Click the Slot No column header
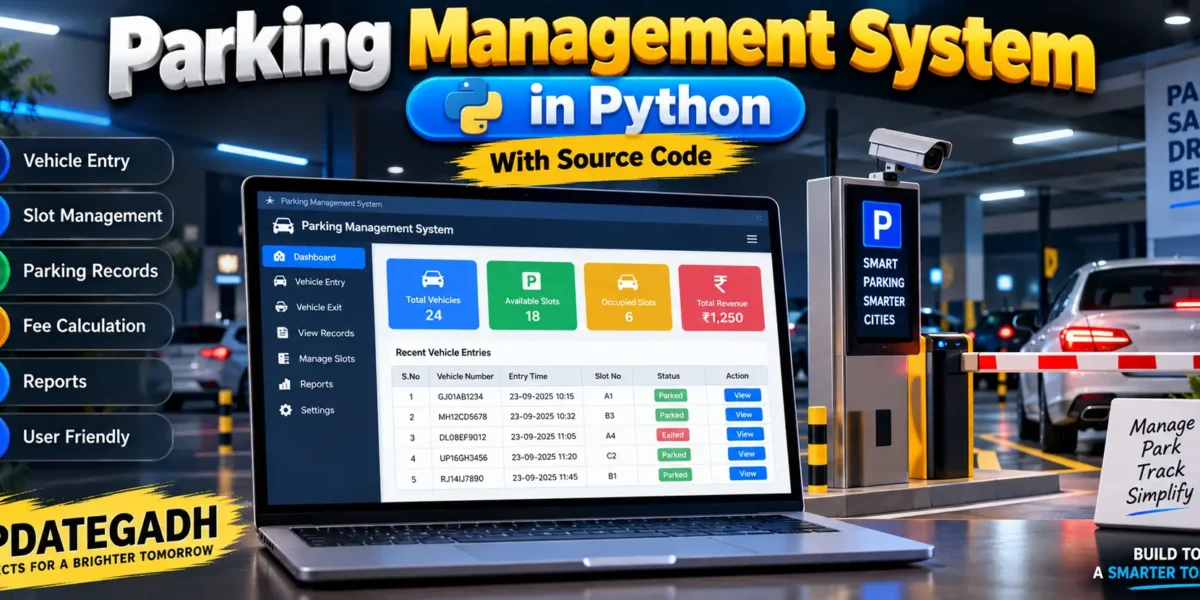 [608, 376]
